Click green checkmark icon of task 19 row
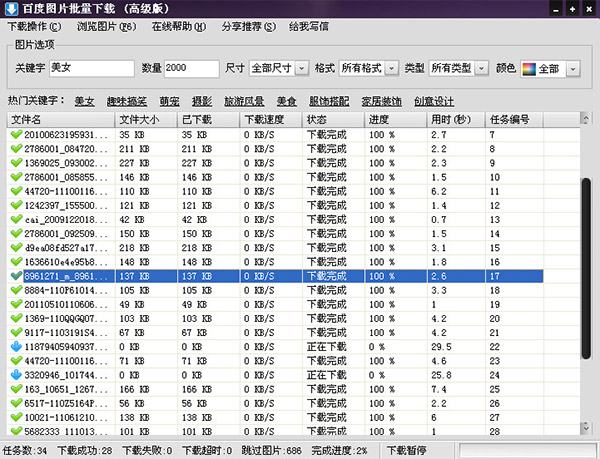The width and height of the screenshot is (600, 459). coord(16,304)
